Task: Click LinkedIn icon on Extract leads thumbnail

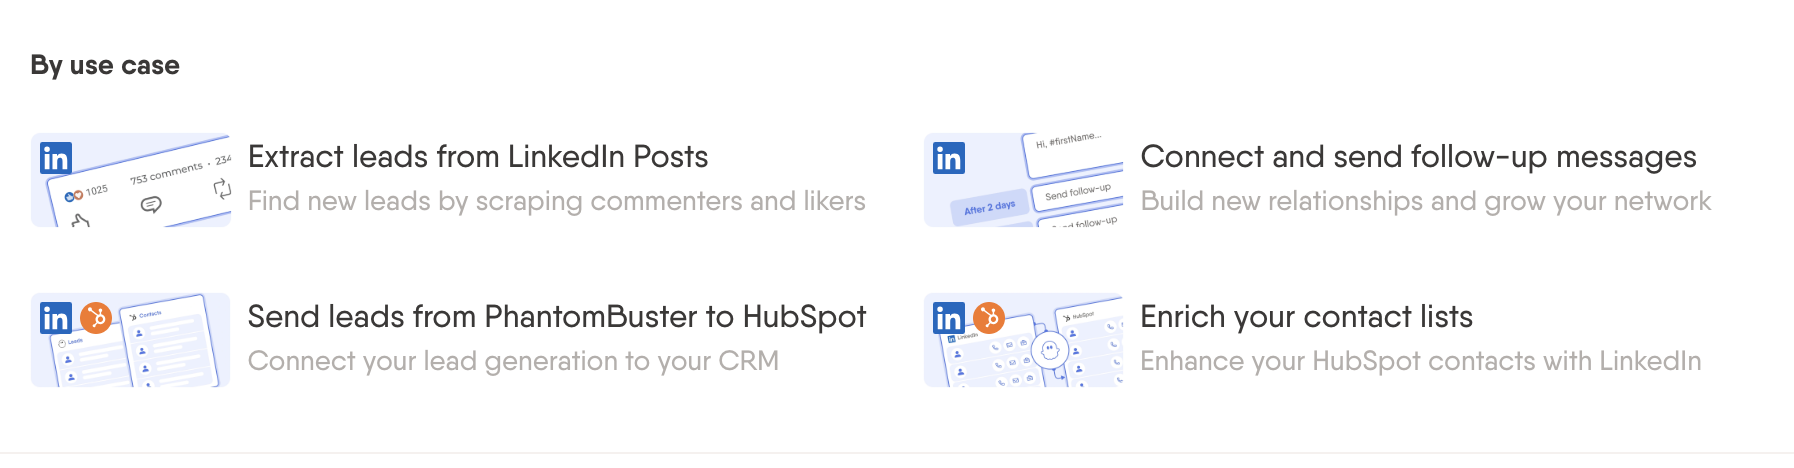Action: pyautogui.click(x=56, y=158)
